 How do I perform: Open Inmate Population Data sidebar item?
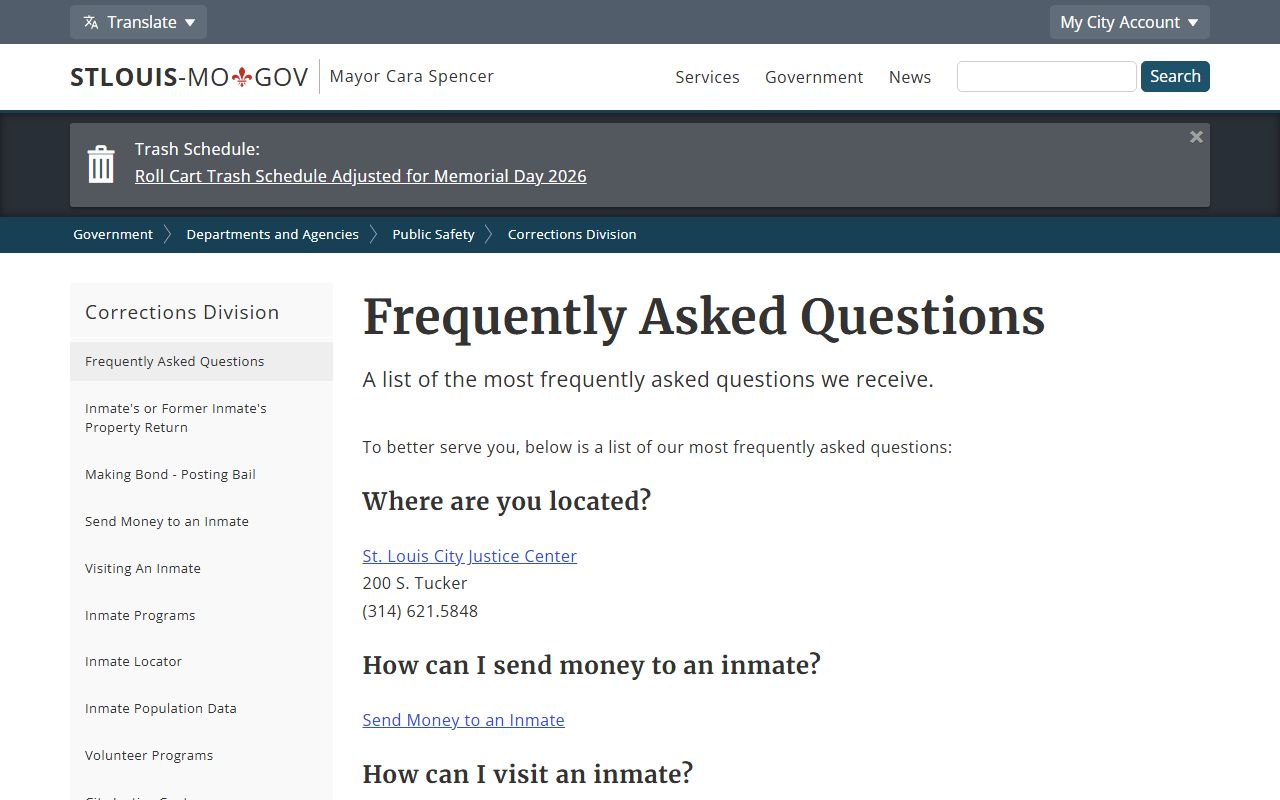point(201,708)
